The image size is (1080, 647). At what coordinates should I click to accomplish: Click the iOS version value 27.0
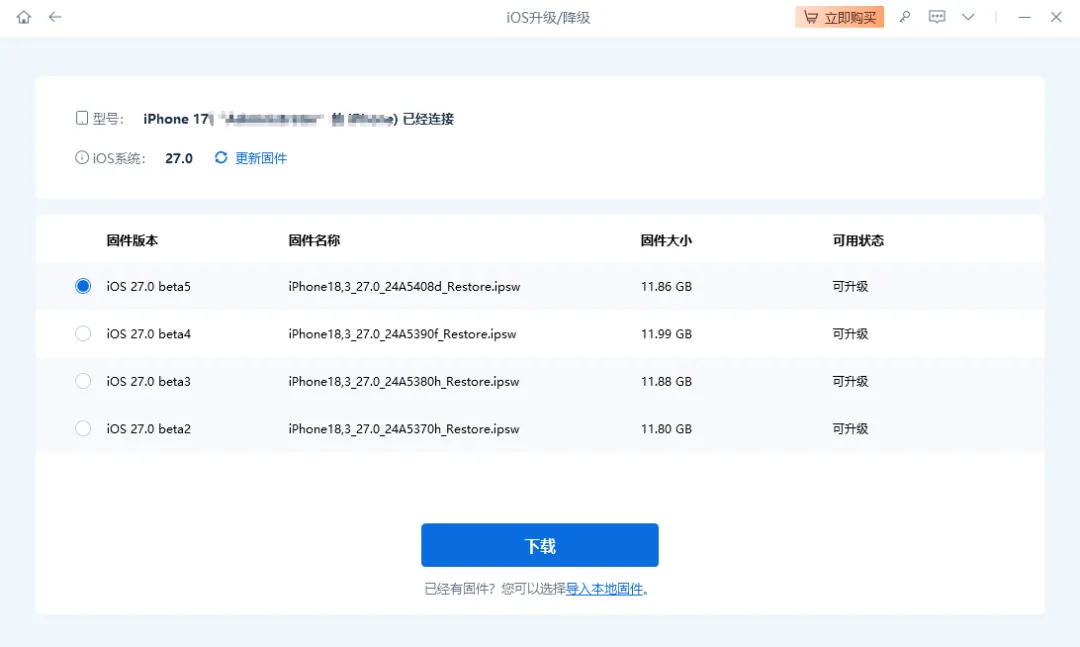pyautogui.click(x=179, y=158)
